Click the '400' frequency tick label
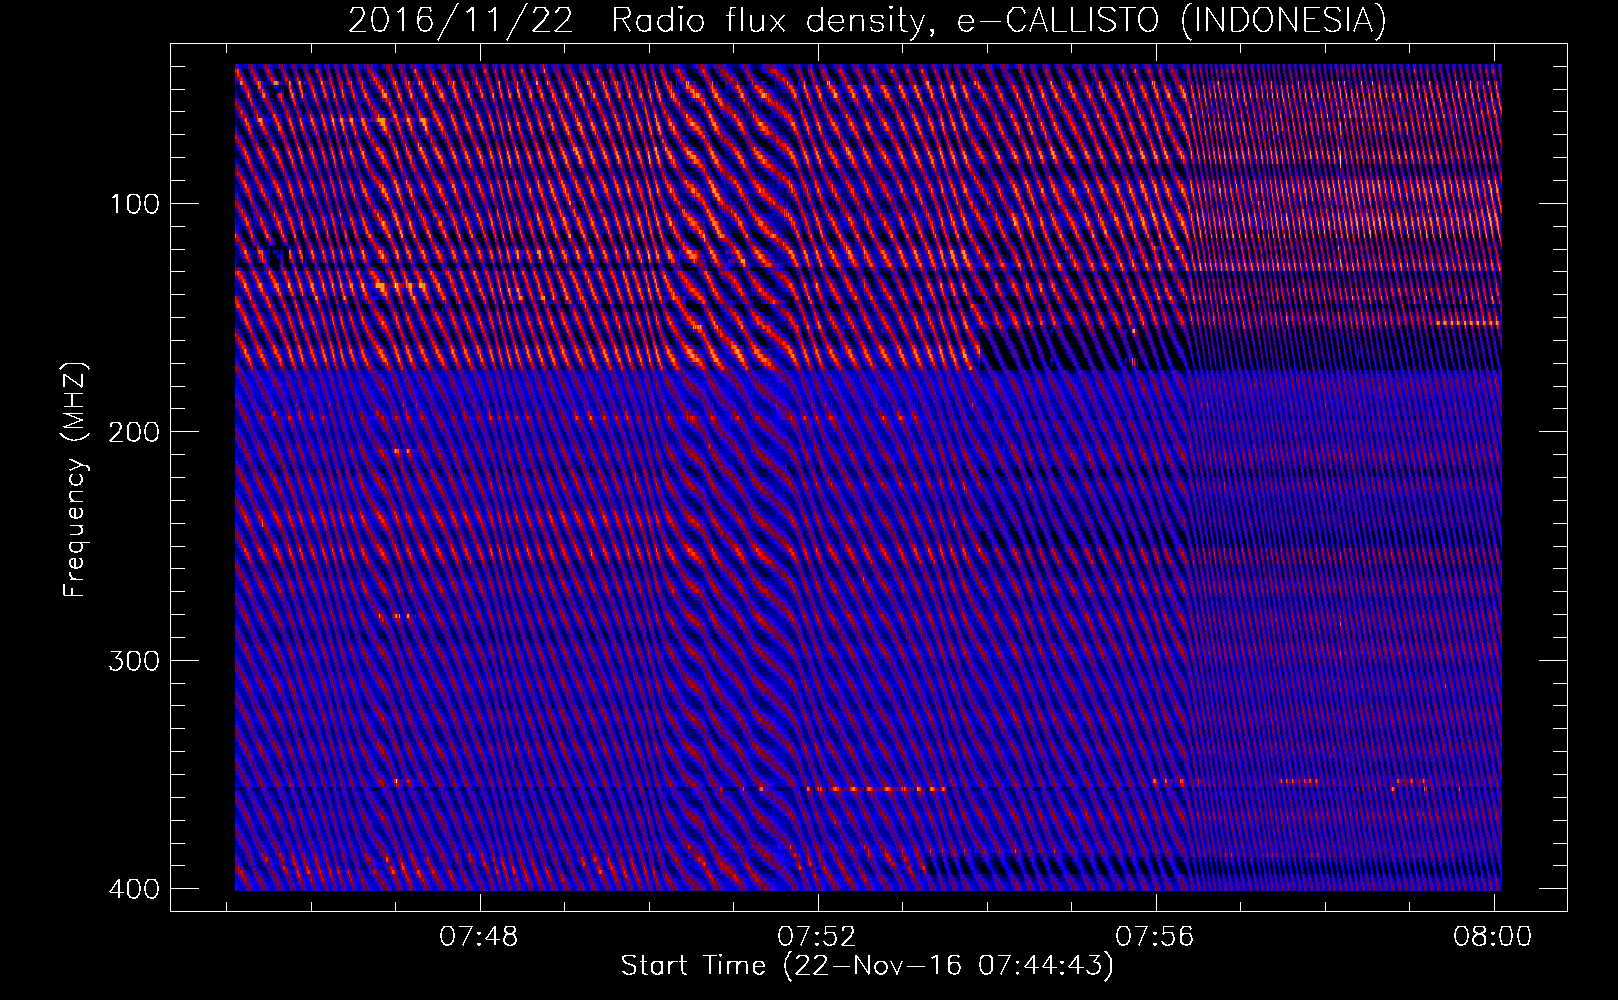The image size is (1618, 1000). pyautogui.click(x=133, y=888)
